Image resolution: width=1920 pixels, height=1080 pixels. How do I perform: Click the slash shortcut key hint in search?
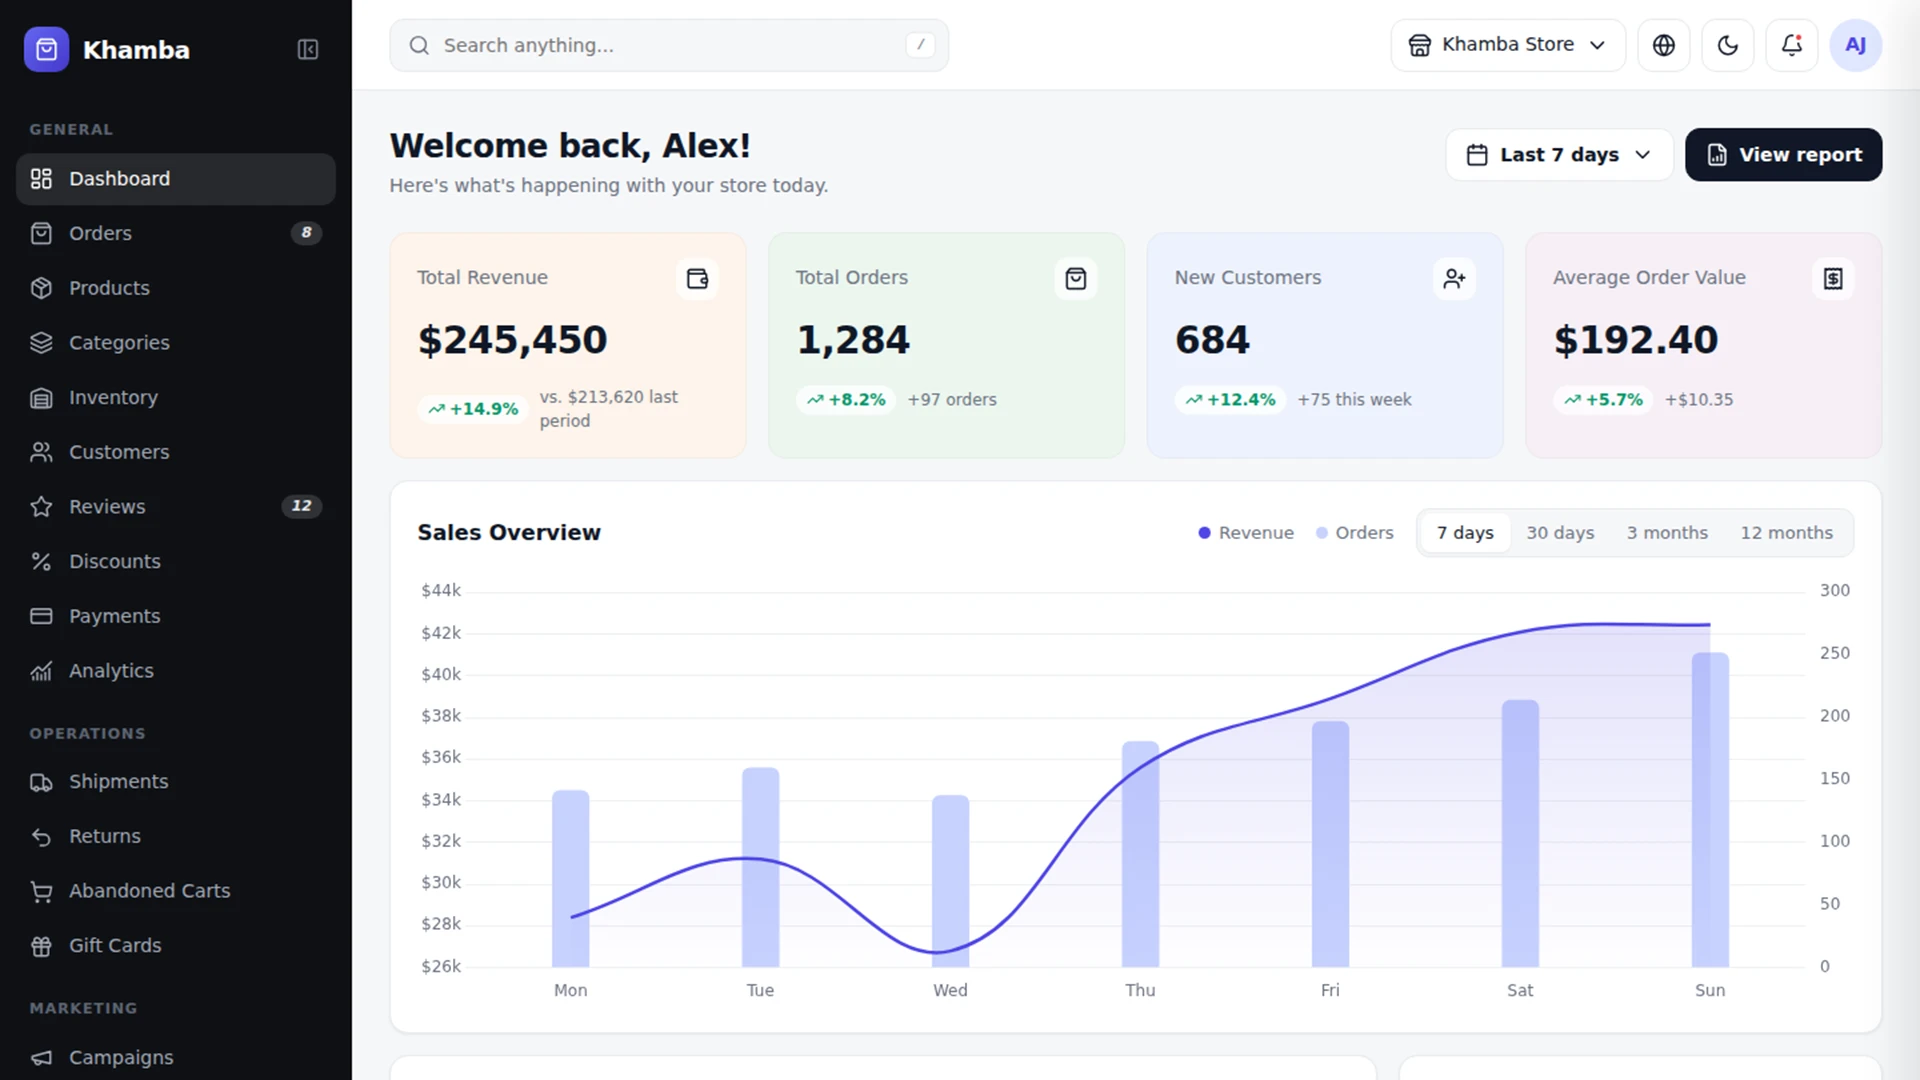[x=920, y=45]
